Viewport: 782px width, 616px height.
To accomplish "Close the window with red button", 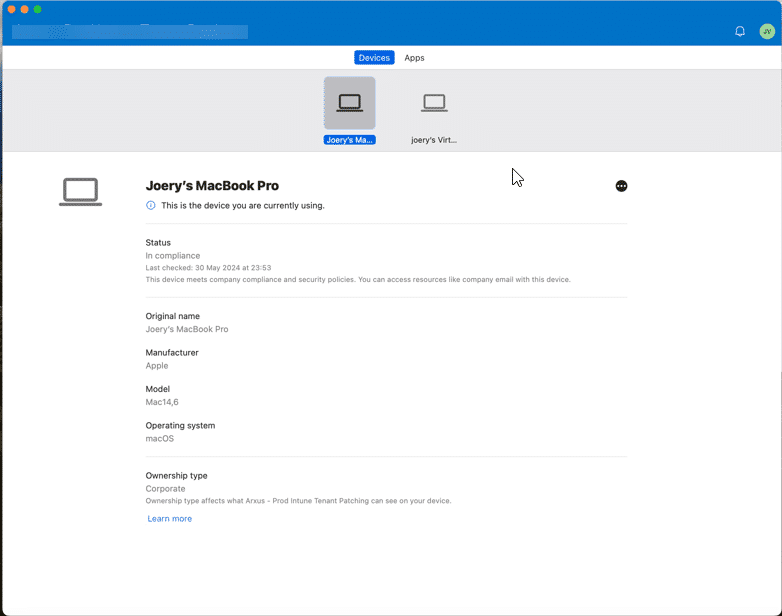I will pyautogui.click(x=11, y=9).
